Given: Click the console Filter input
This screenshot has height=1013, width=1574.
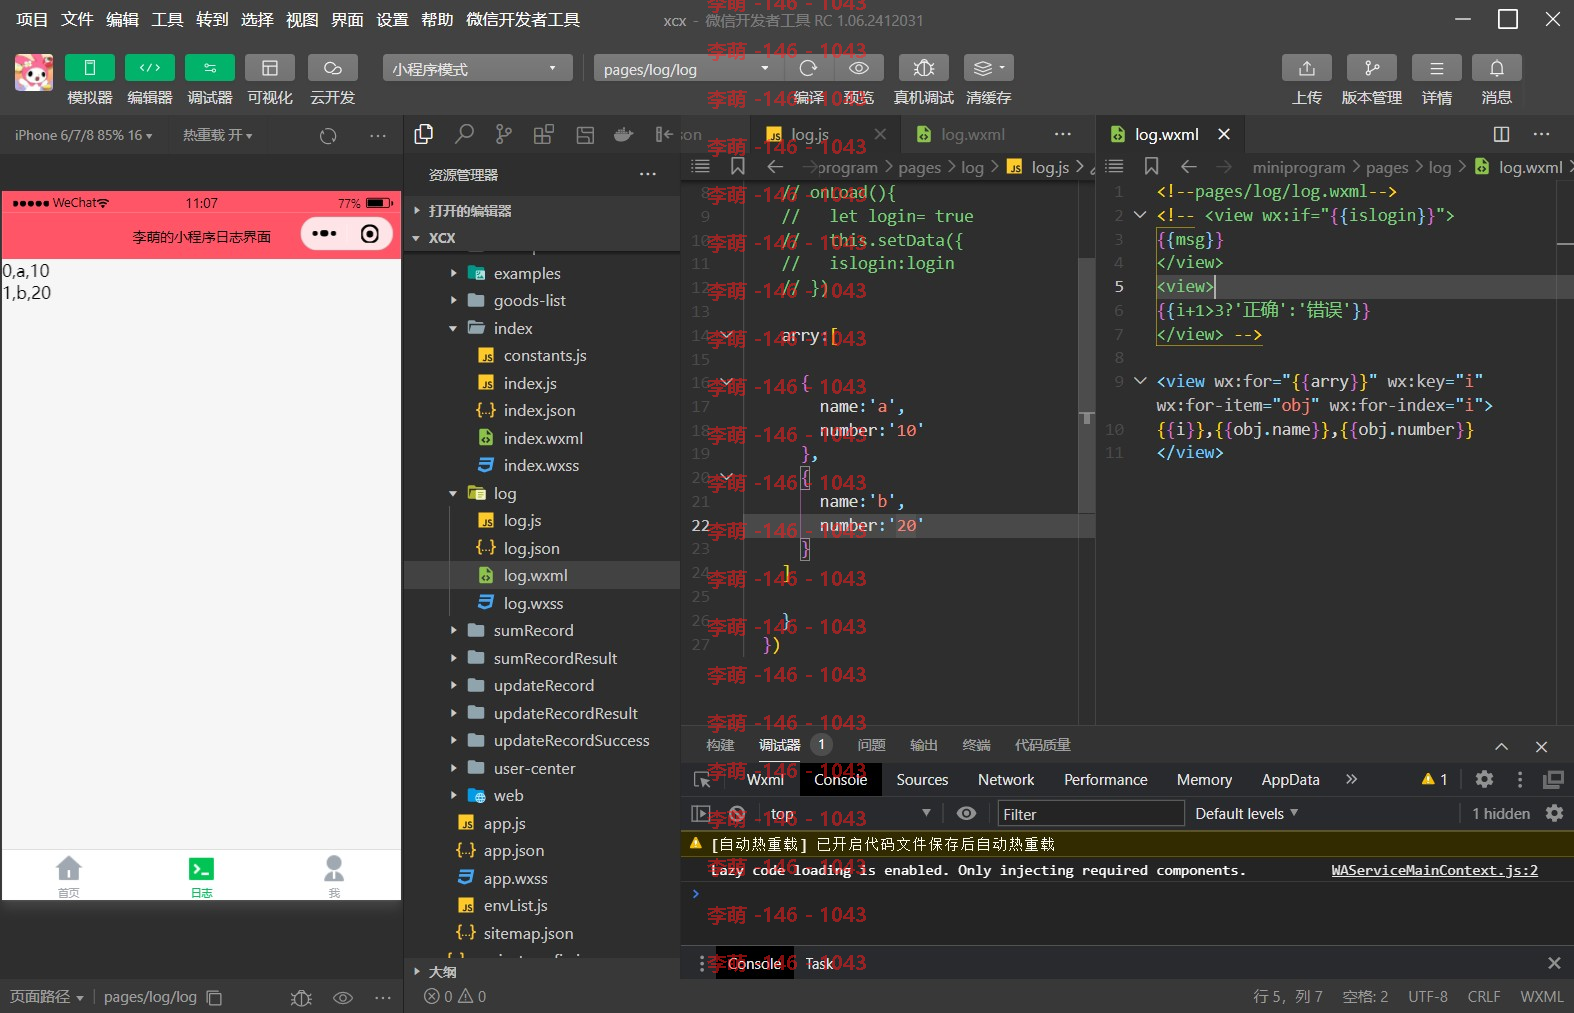Looking at the screenshot, I should [x=1091, y=814].
